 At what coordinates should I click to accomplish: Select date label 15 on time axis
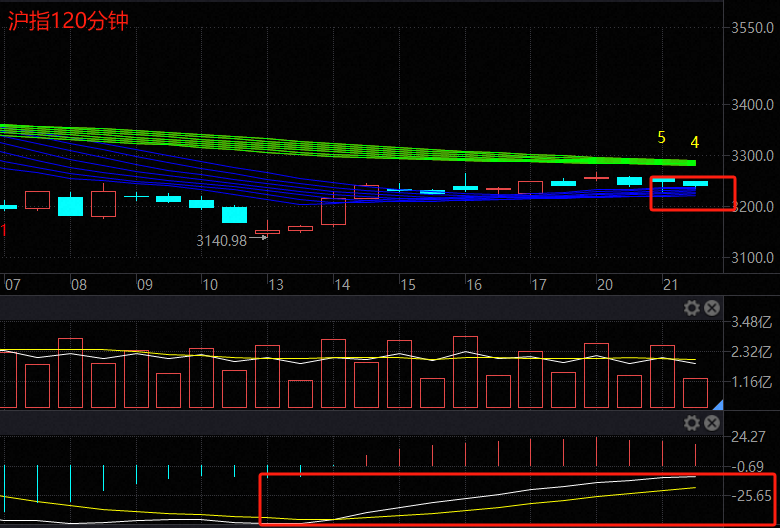coord(407,285)
